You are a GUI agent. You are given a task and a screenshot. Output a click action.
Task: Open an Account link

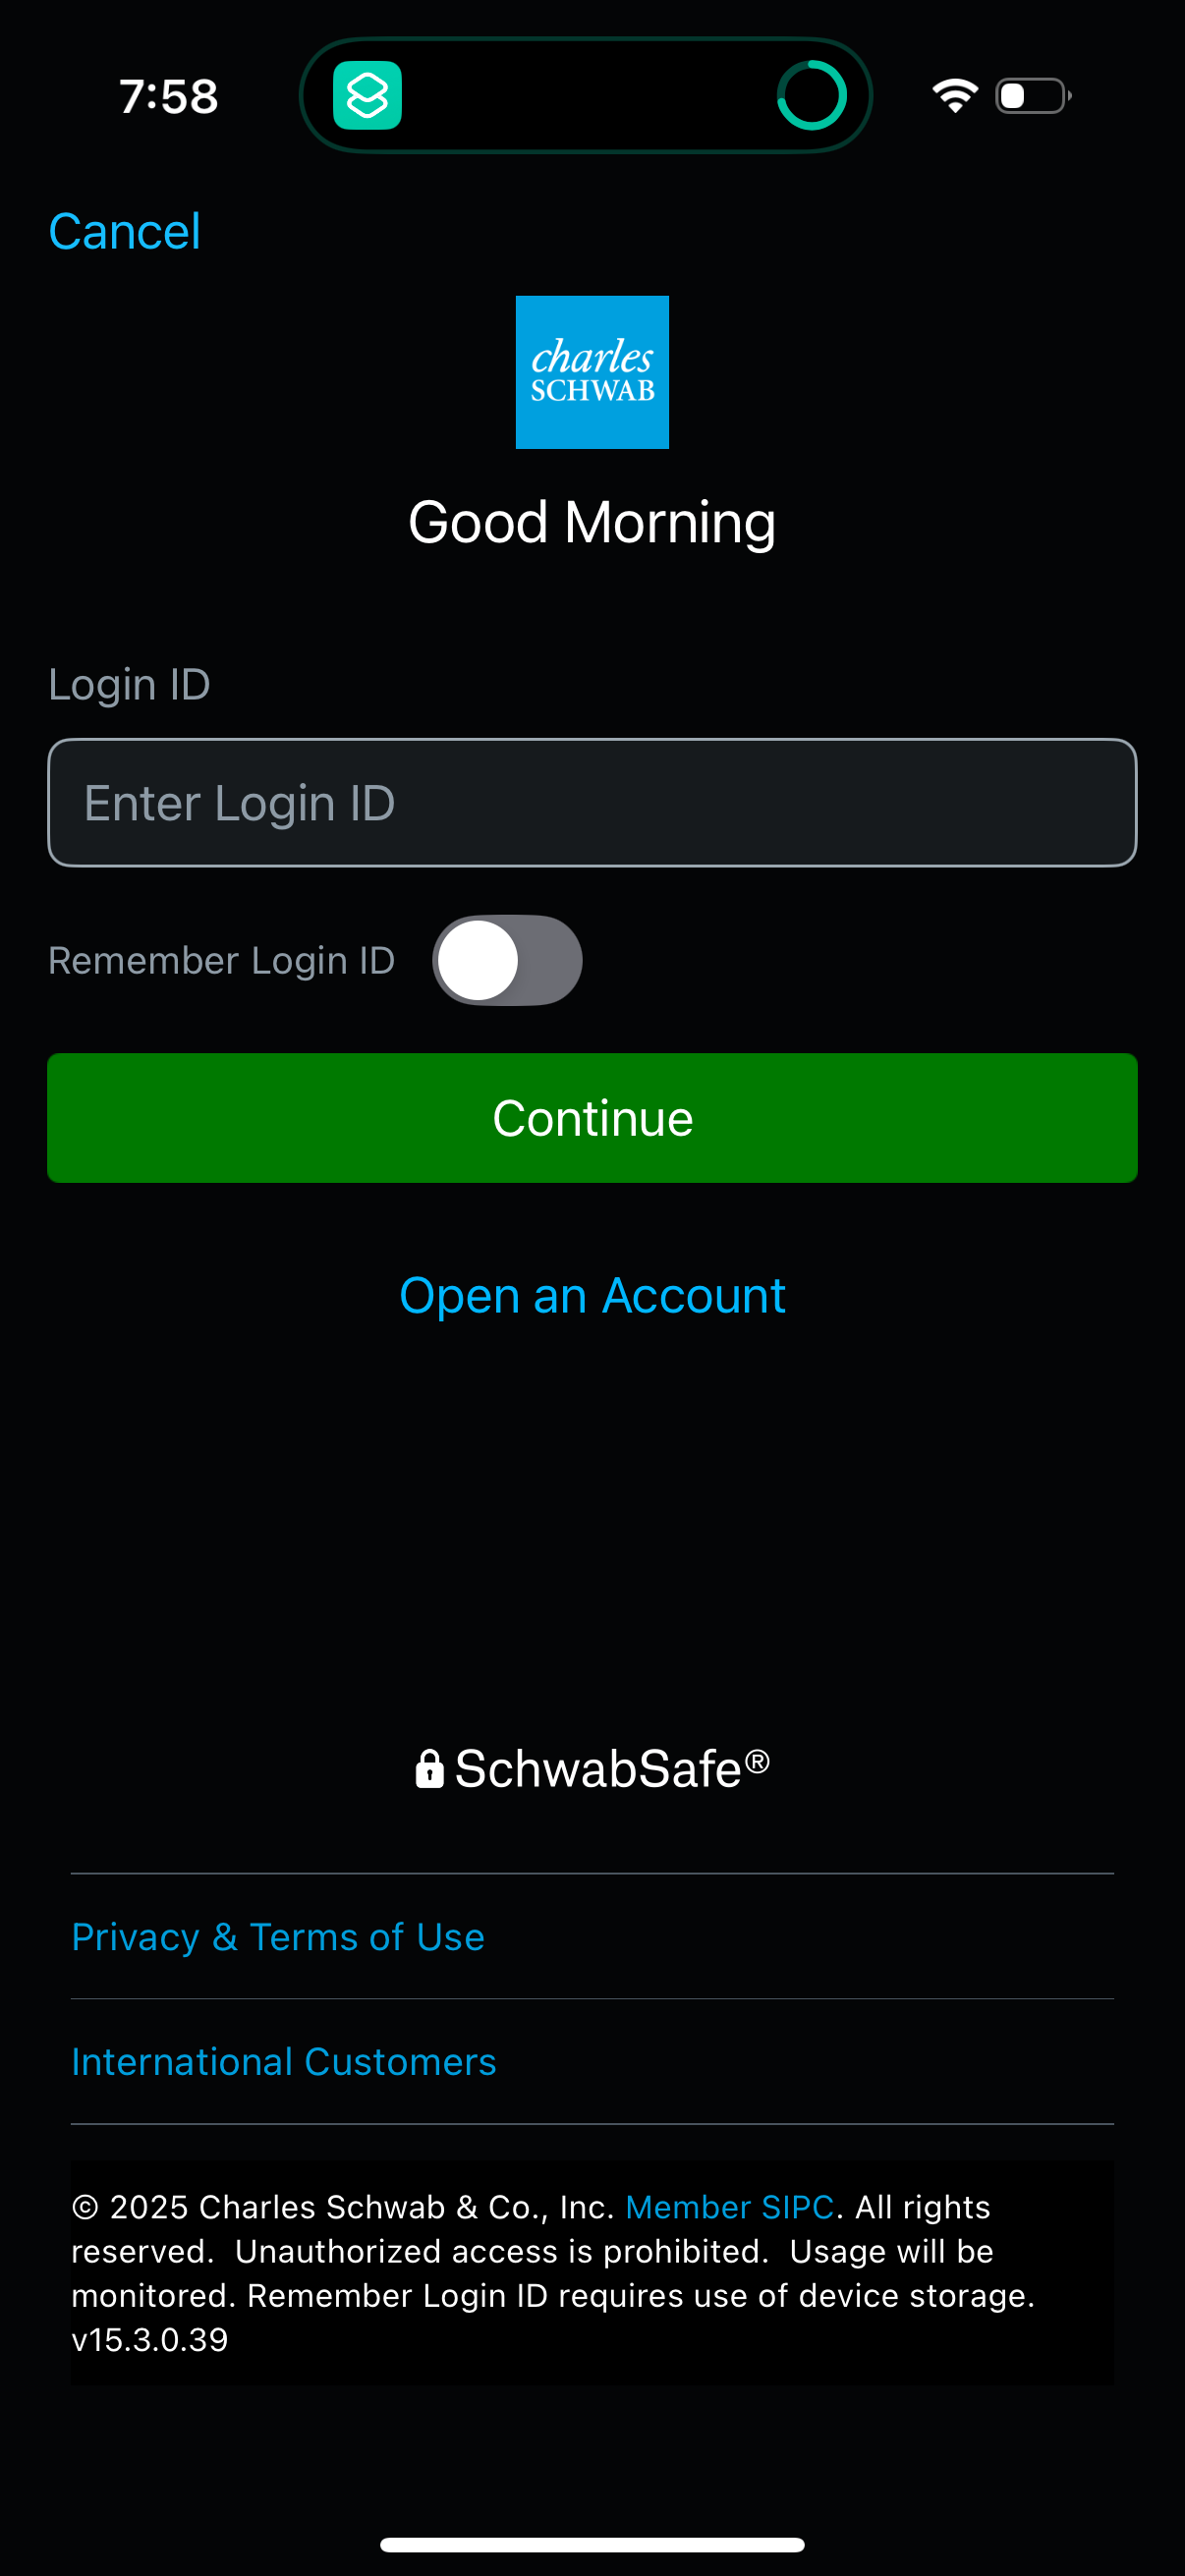(x=592, y=1295)
